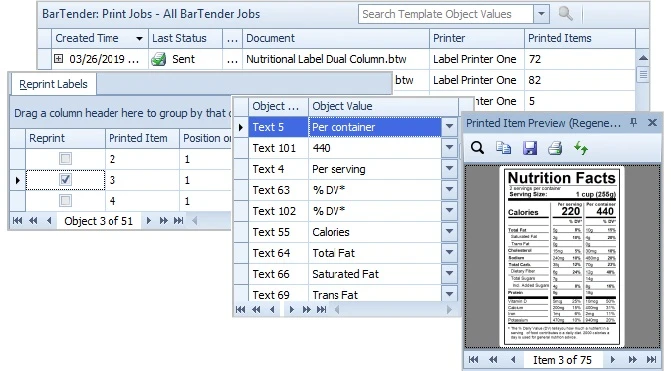671x371 pixels.
Task: Uncheck the Reprint box for printed item 3
Action: (65, 180)
